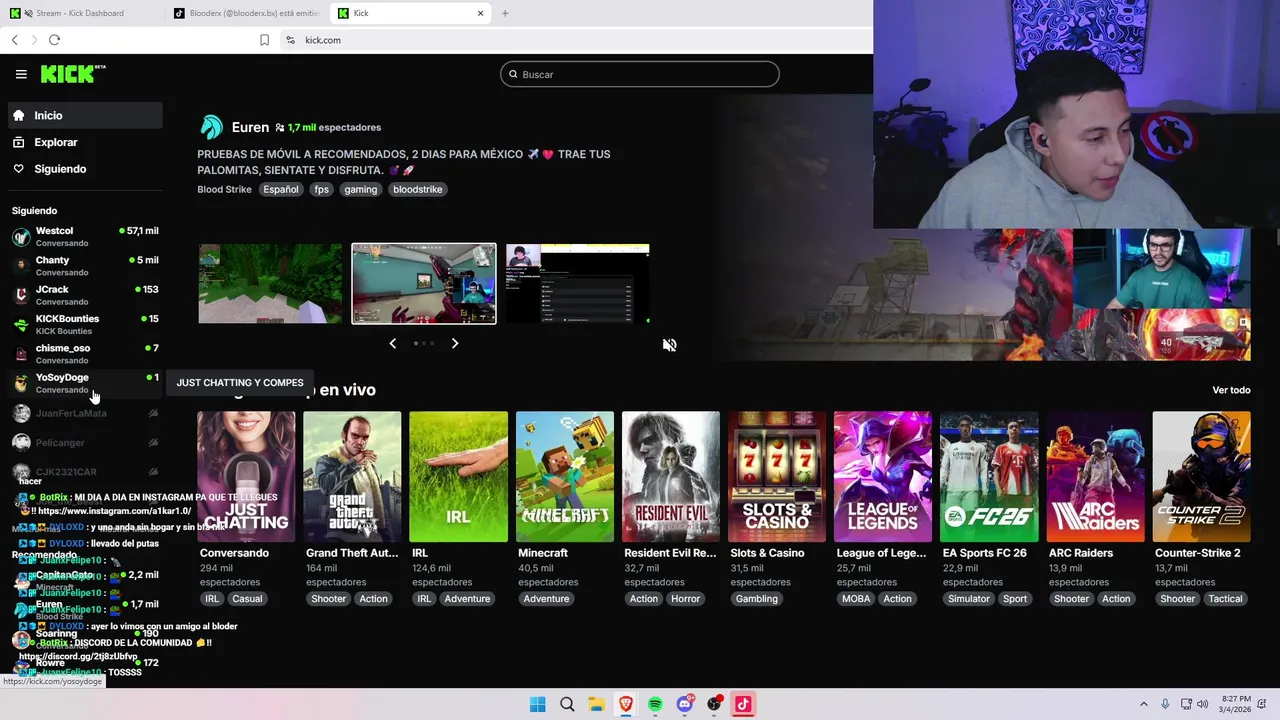Screen dimensions: 1280x720
Task: Open YoSoyDoge avatar in sidebar
Action: [x=21, y=383]
